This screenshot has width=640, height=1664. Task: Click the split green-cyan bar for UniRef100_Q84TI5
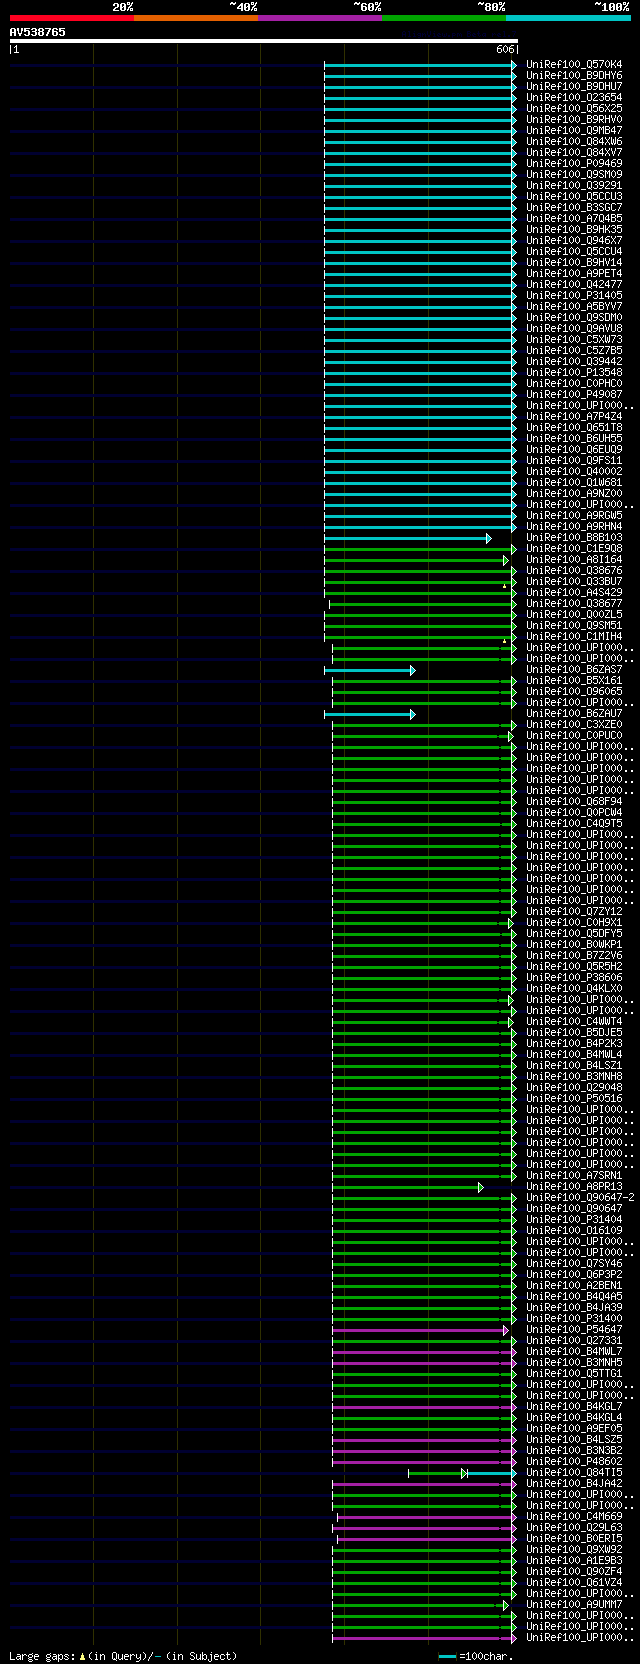point(462,1473)
